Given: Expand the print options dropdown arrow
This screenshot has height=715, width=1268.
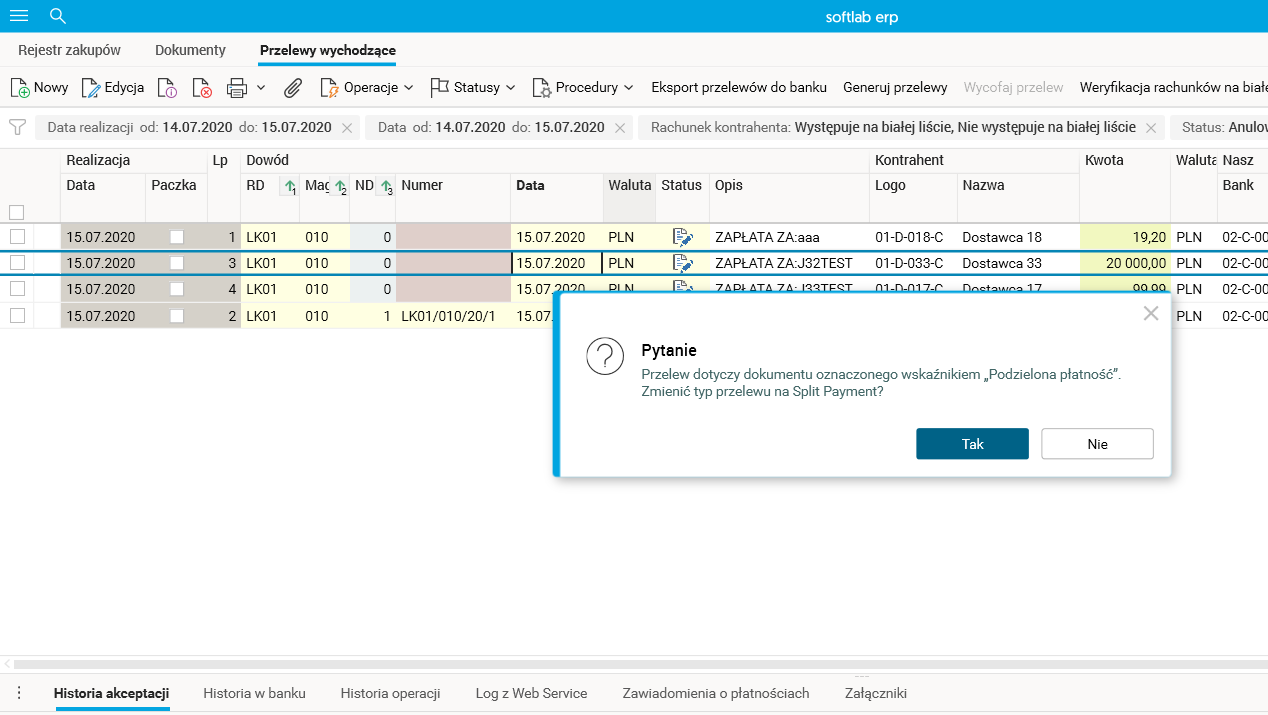Looking at the screenshot, I should coord(261,88).
